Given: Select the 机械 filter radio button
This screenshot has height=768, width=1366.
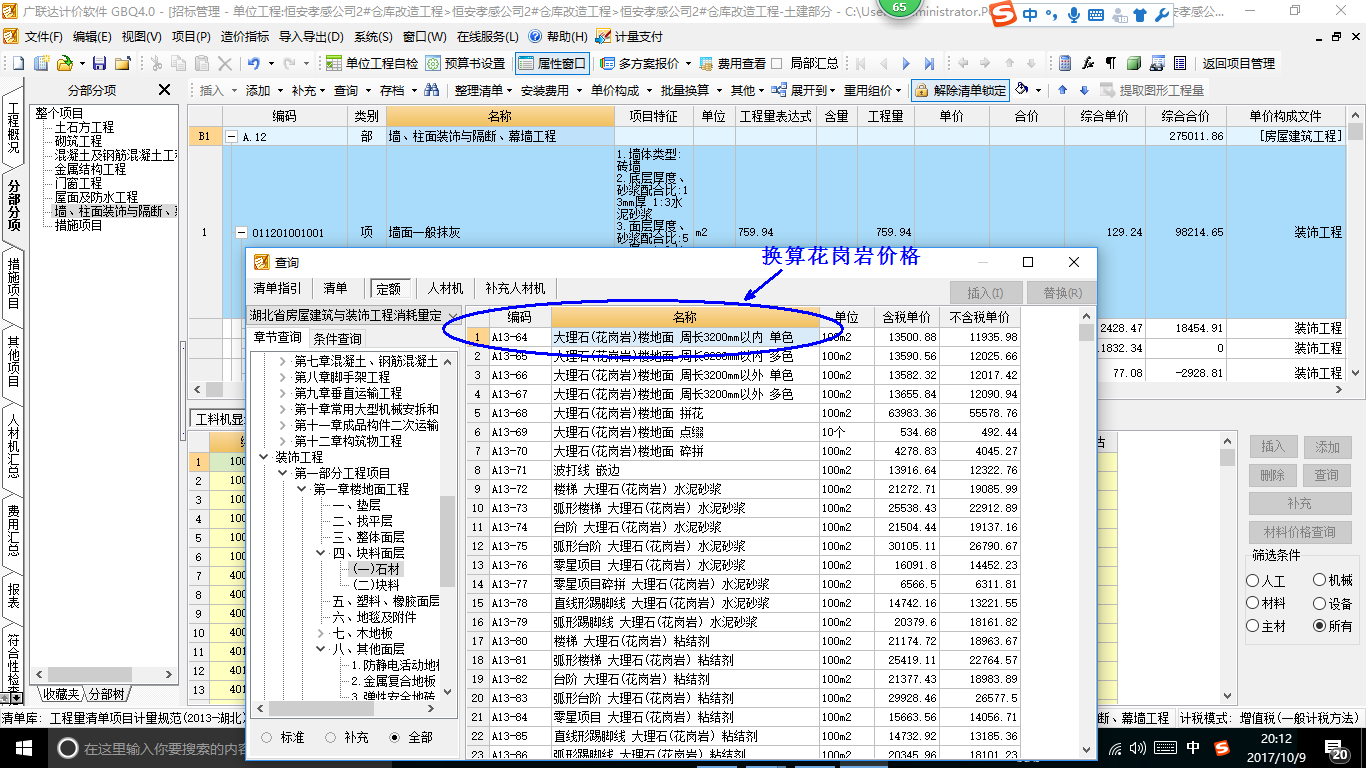Looking at the screenshot, I should [x=1320, y=580].
